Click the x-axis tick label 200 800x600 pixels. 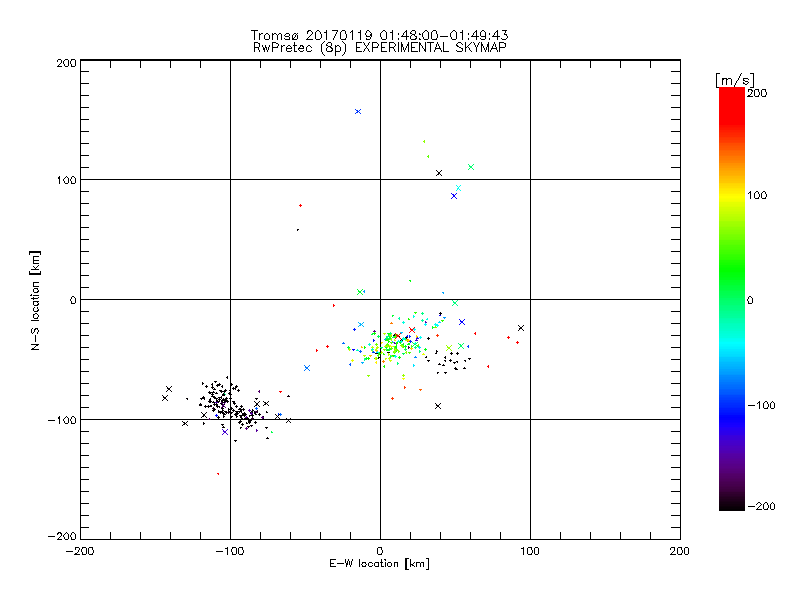click(680, 552)
